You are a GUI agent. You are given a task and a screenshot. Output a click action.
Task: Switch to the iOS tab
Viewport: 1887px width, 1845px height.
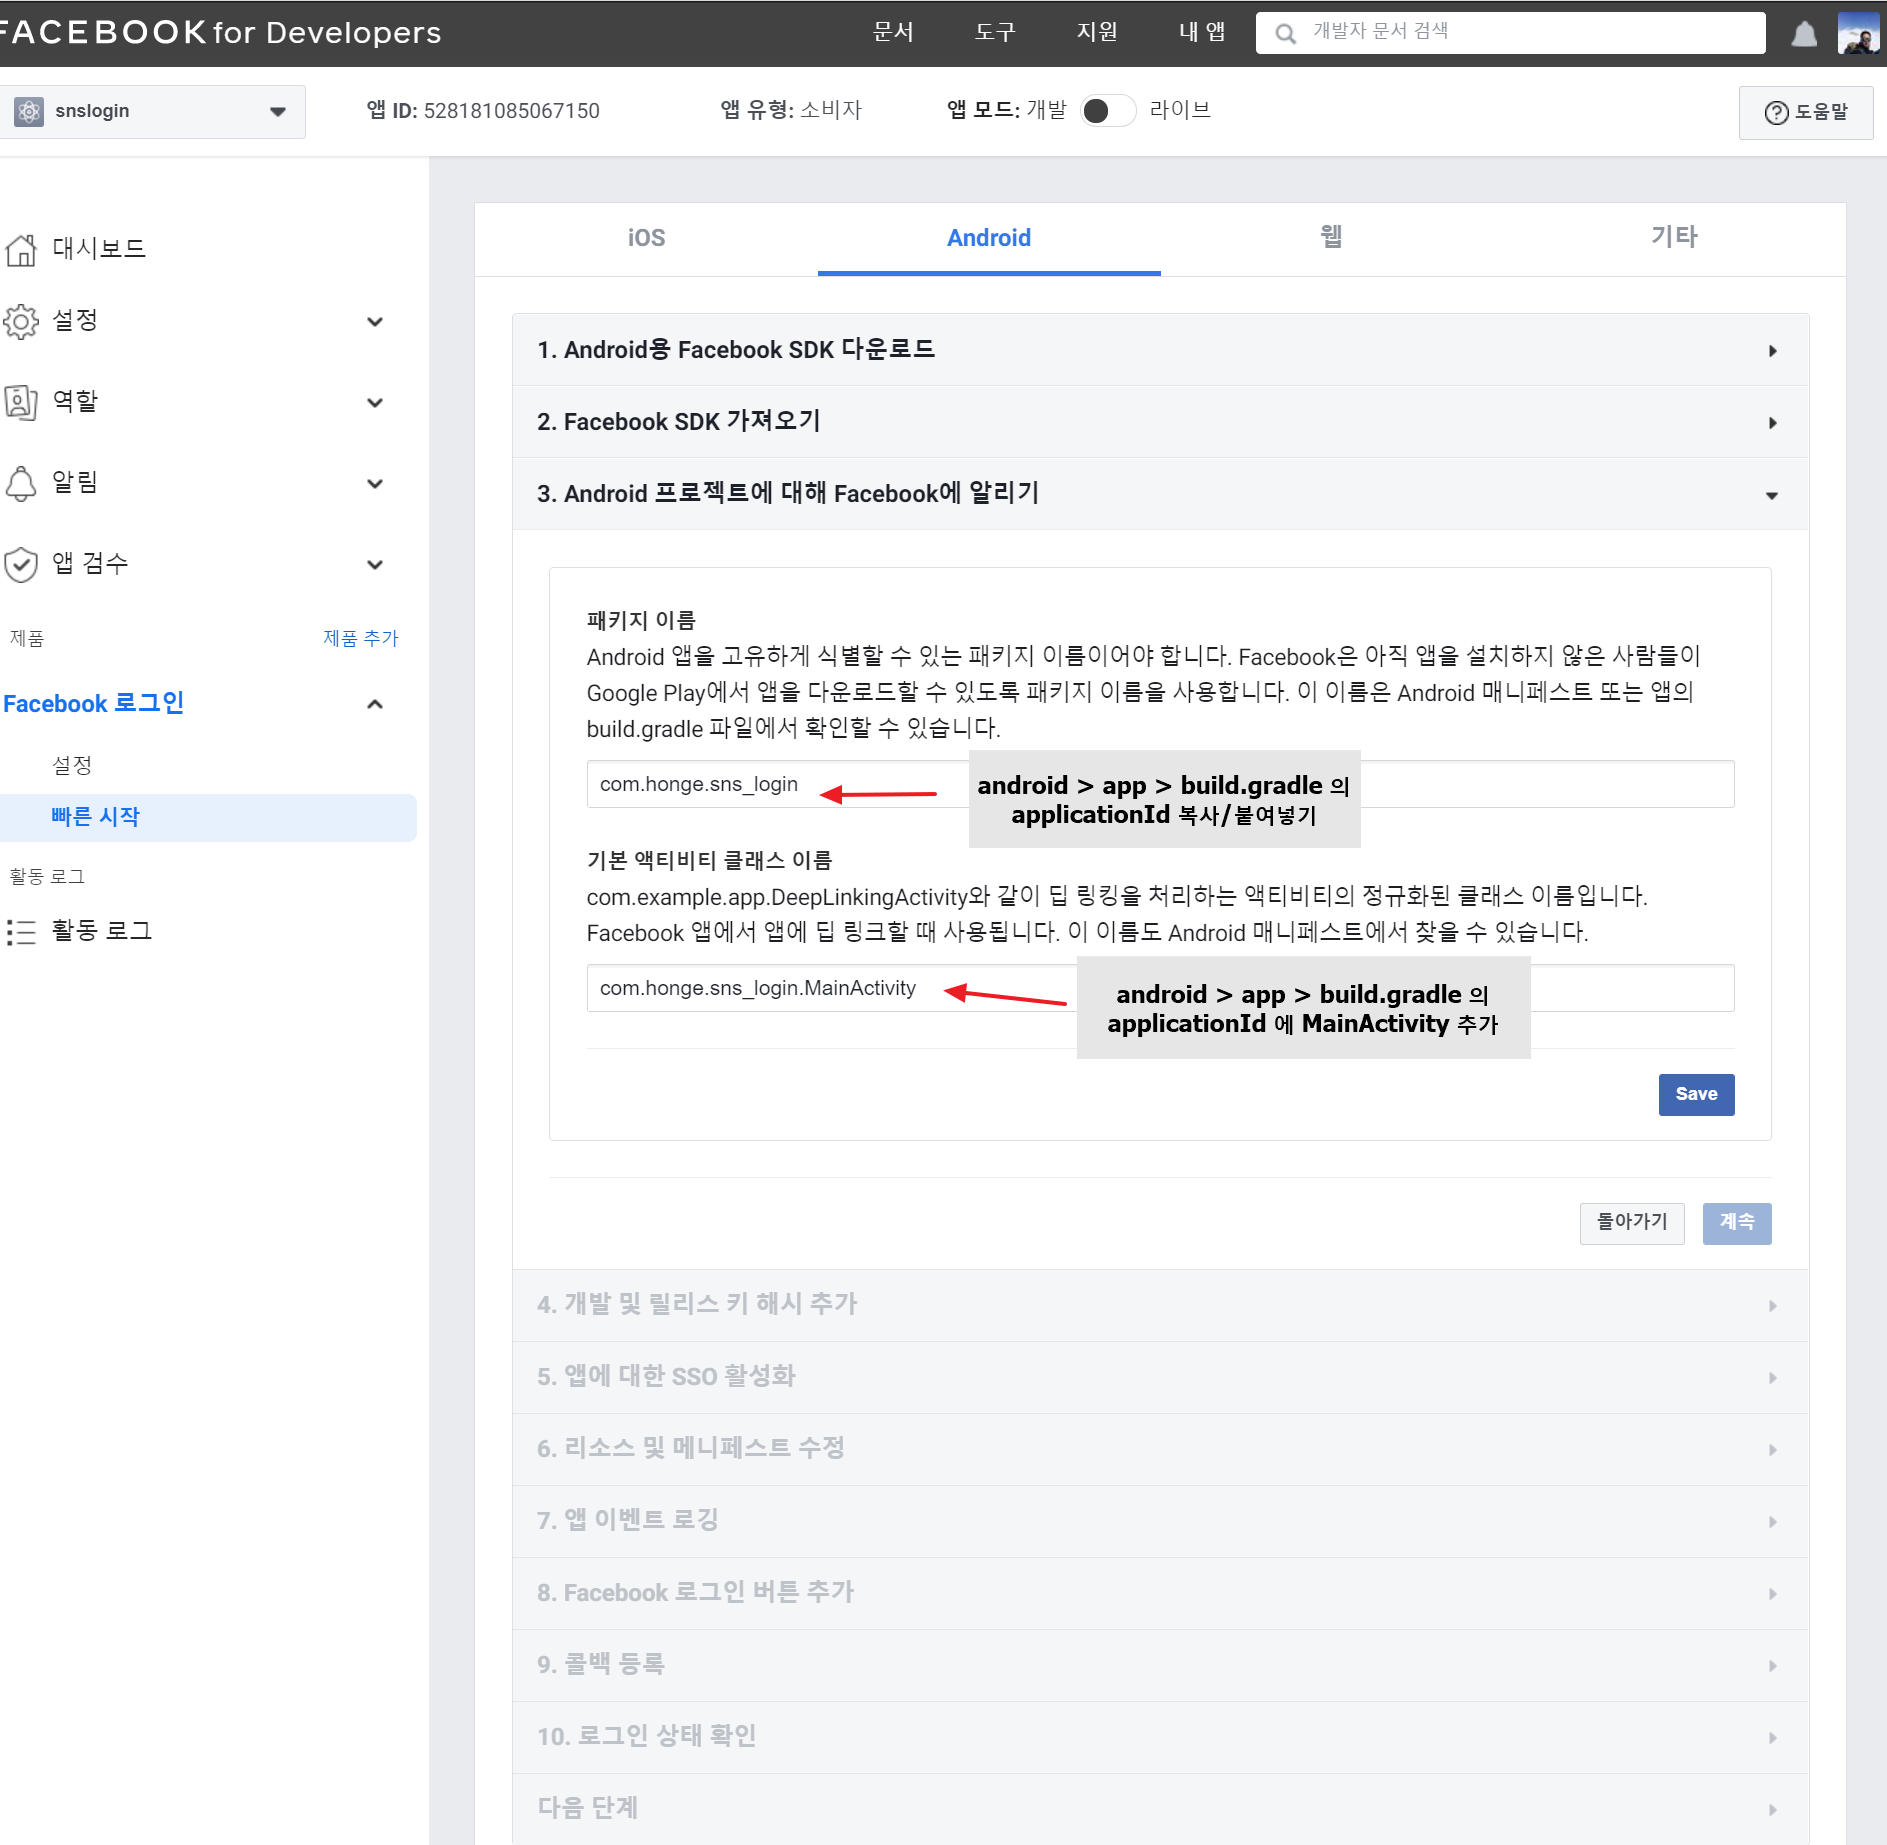tap(646, 238)
